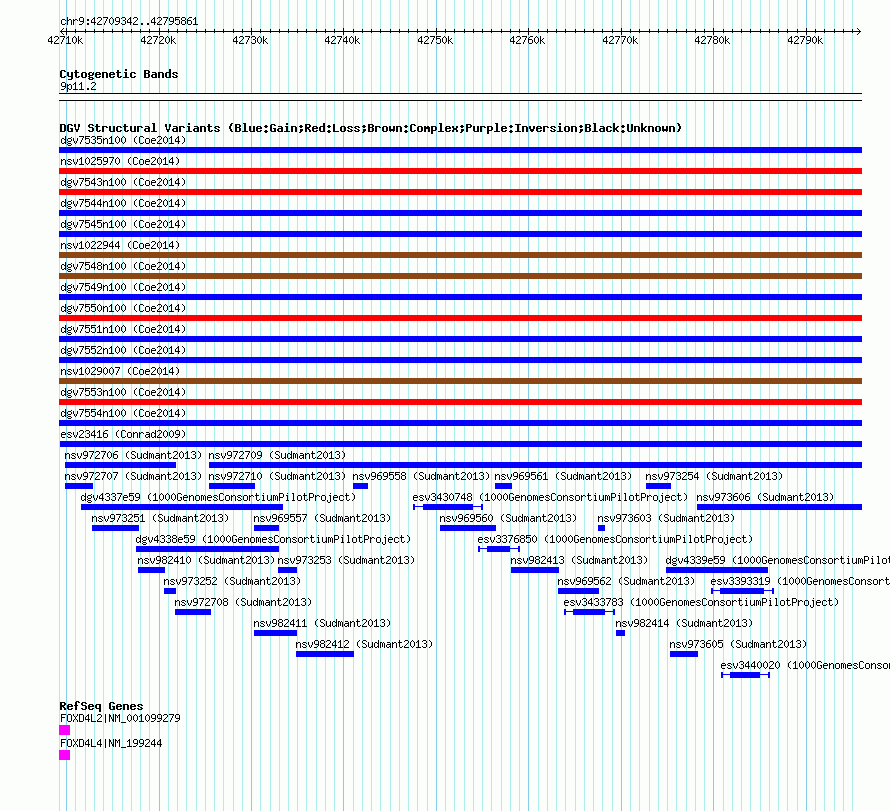Click the nsv972710 (Sudmant2013) variant label
The width and height of the screenshot is (890, 811).
pyautogui.click(x=277, y=476)
